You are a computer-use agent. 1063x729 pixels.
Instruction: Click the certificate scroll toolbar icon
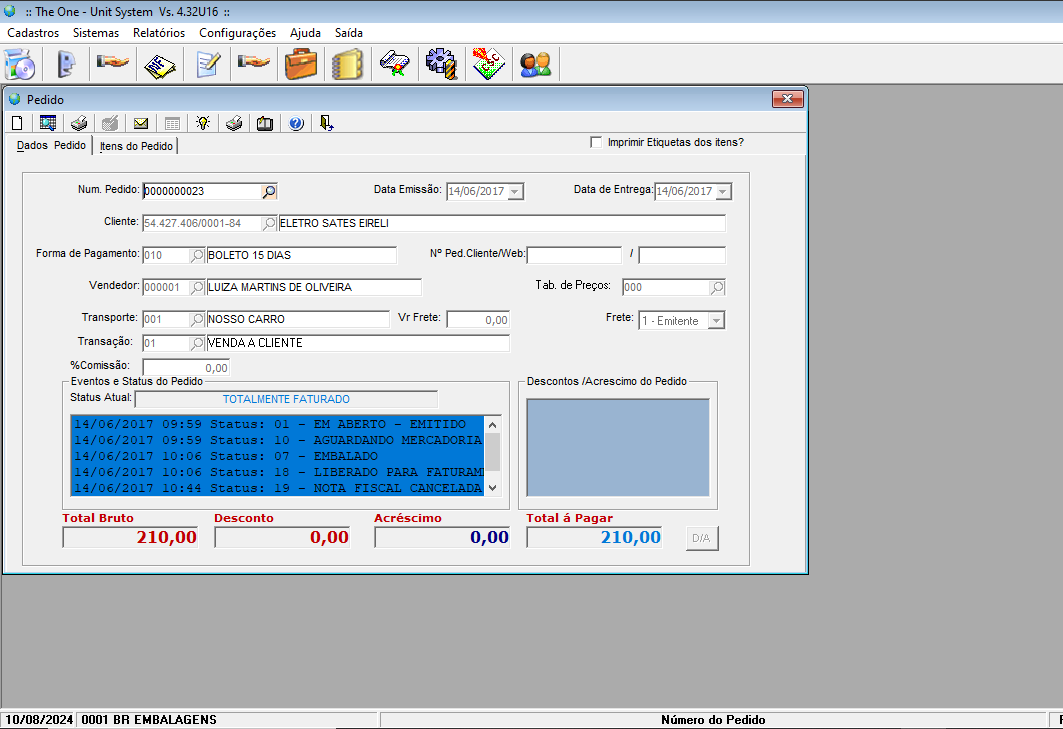(395, 64)
